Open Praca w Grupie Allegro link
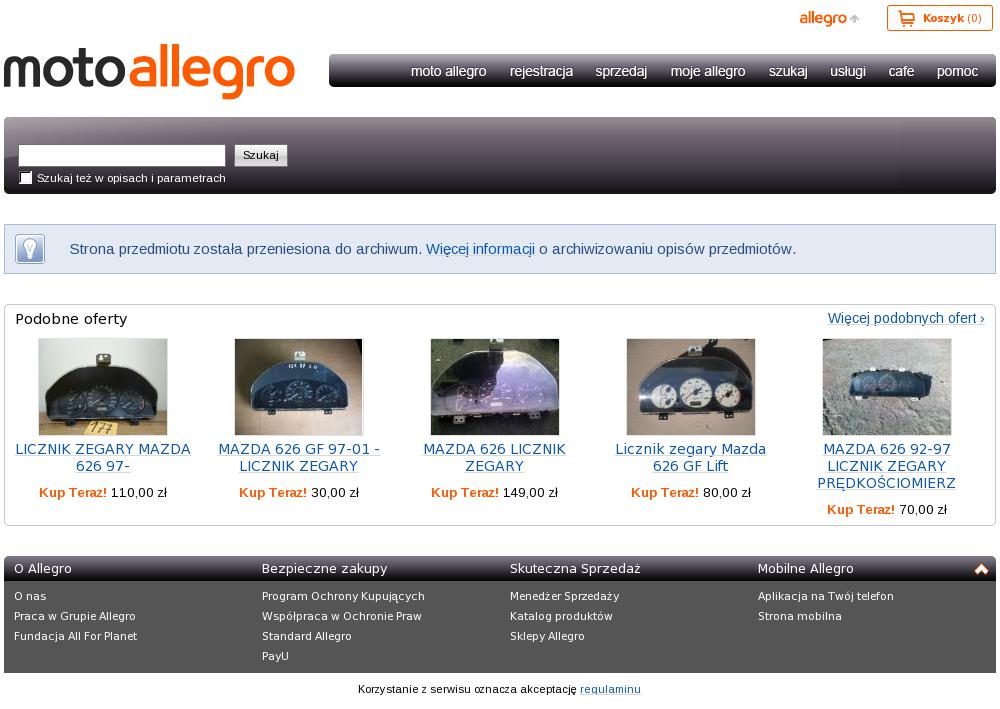 pos(75,616)
